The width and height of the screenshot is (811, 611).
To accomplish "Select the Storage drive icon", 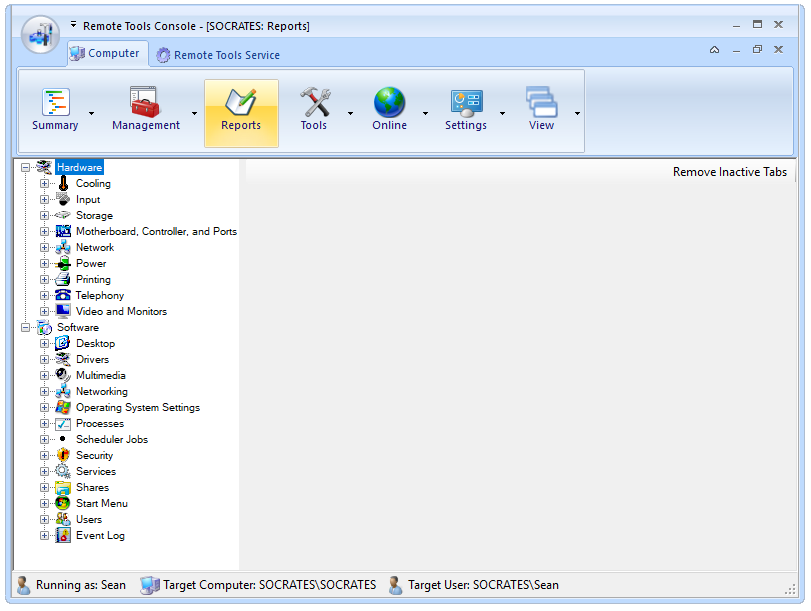I will tap(63, 215).
